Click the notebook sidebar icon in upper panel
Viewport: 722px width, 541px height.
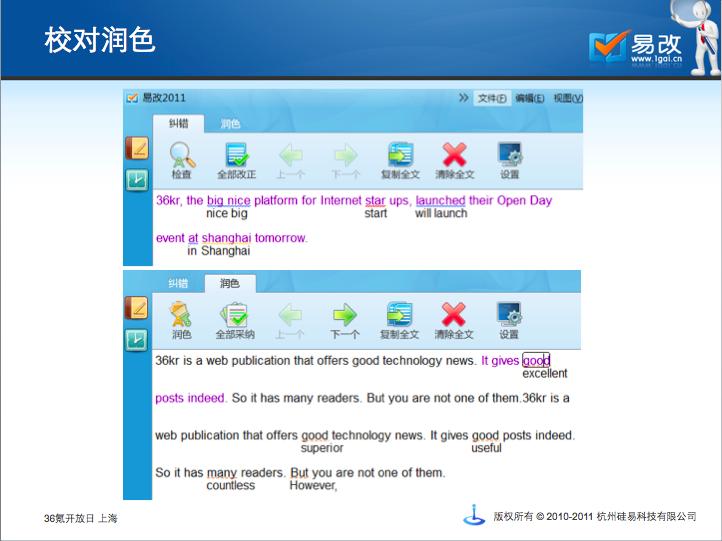coord(137,148)
